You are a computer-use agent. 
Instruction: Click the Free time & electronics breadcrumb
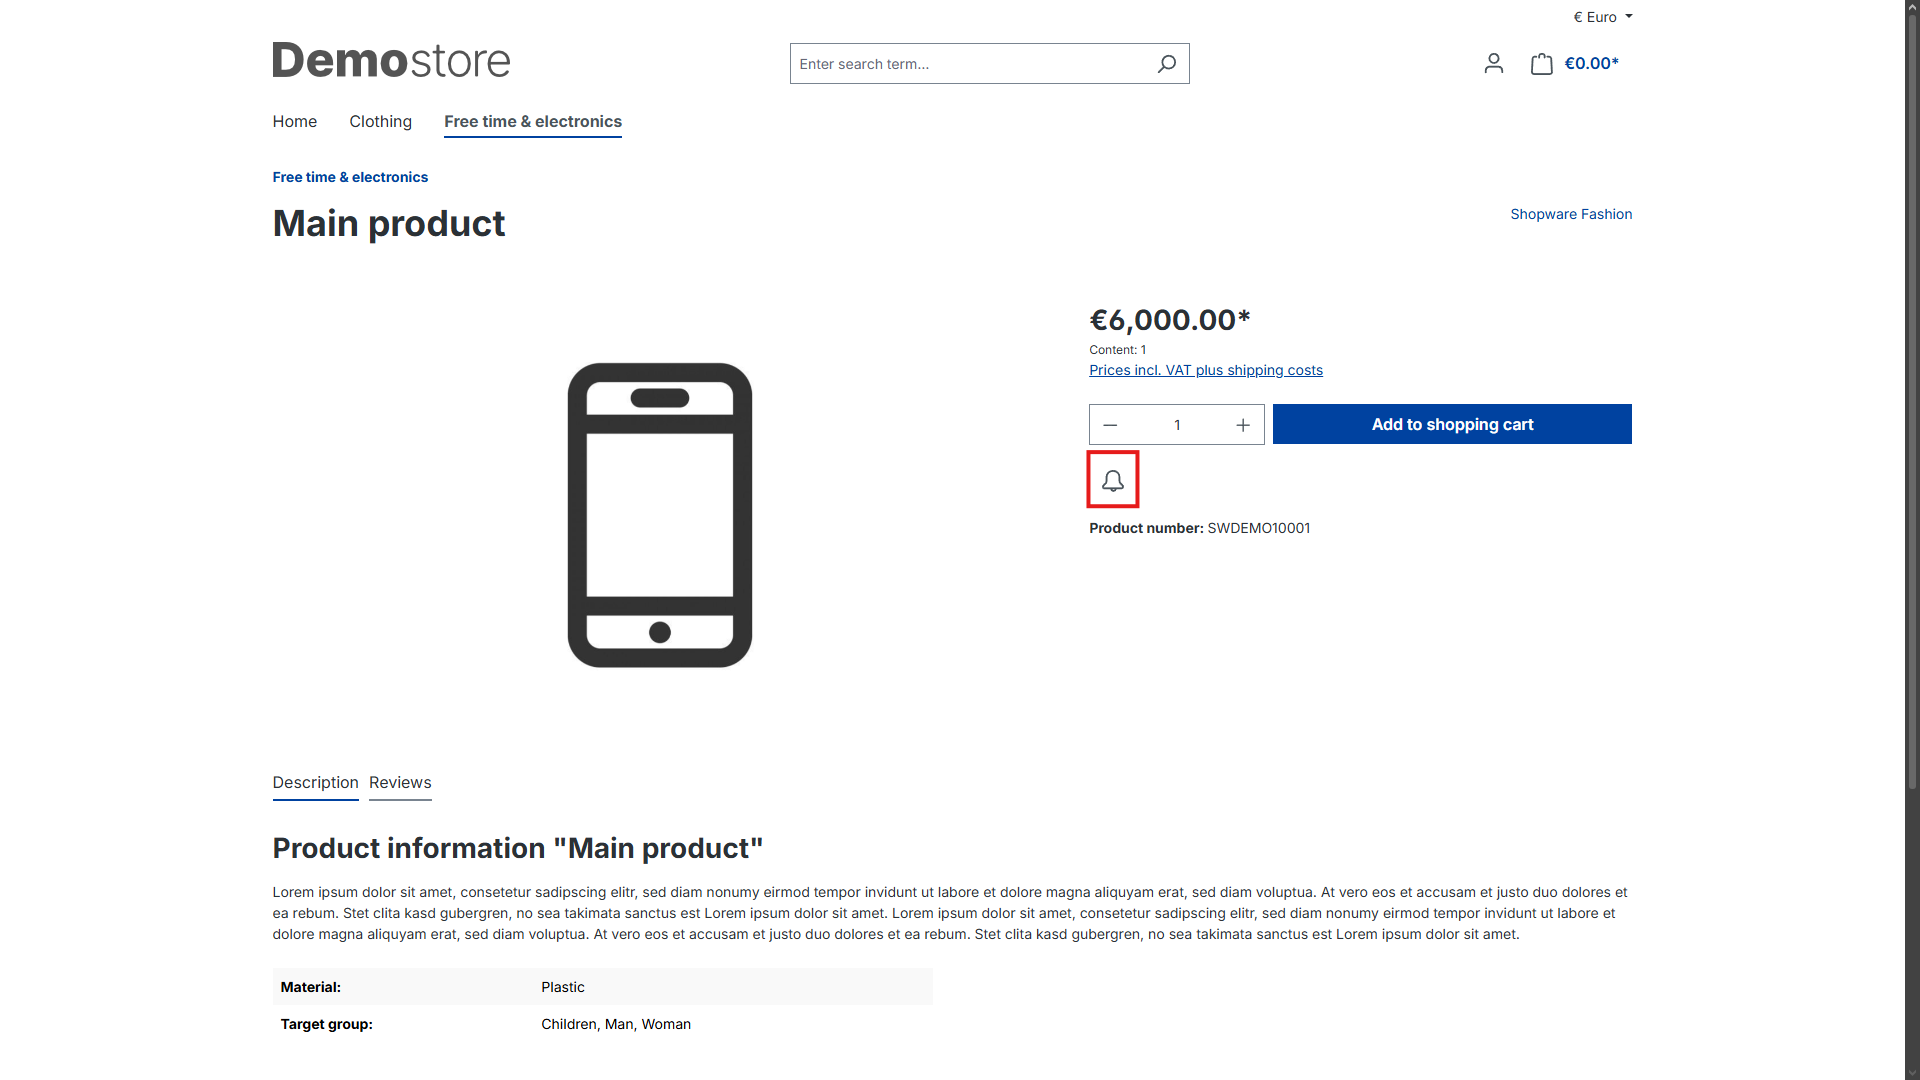coord(350,177)
